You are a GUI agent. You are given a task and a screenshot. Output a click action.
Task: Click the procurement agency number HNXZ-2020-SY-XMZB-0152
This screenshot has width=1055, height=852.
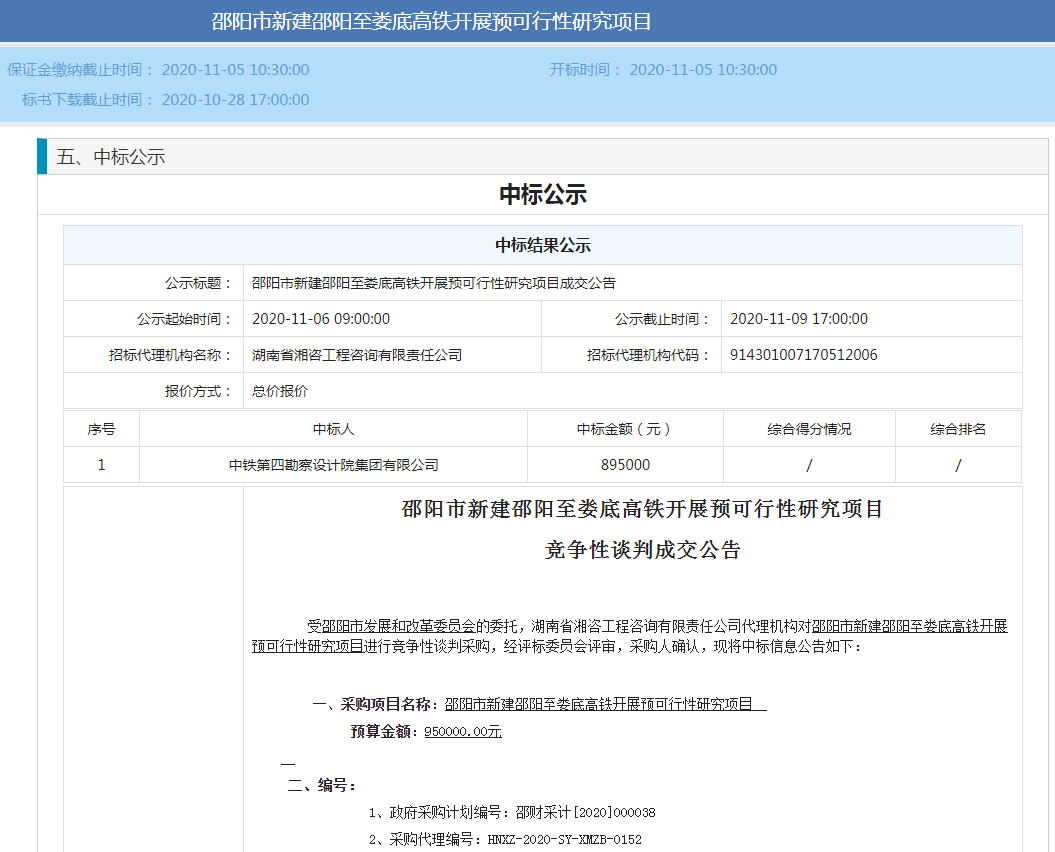[564, 840]
